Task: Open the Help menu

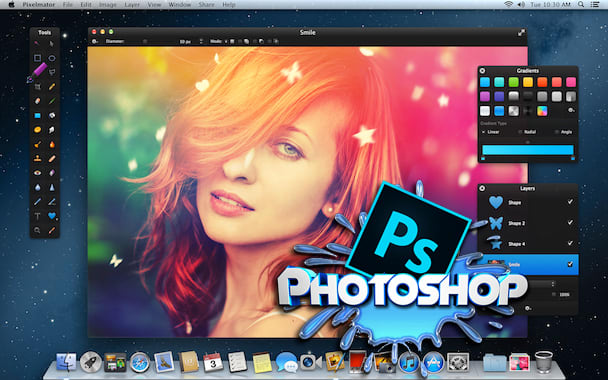Action: [229, 5]
